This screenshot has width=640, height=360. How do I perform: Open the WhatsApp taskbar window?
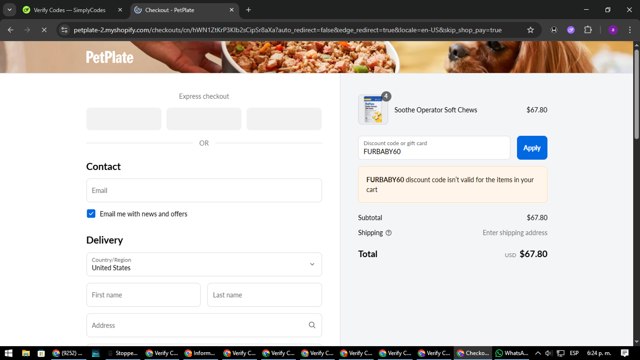point(511,353)
